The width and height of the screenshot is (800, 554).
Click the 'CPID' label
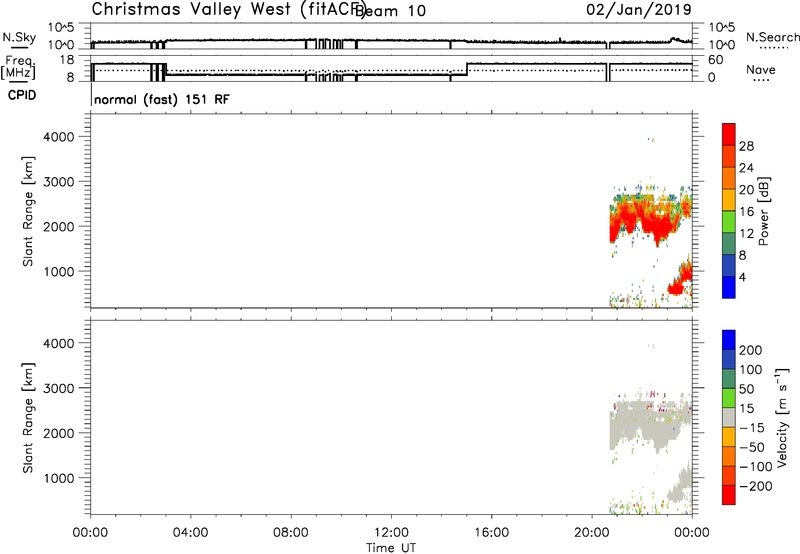coord(22,95)
